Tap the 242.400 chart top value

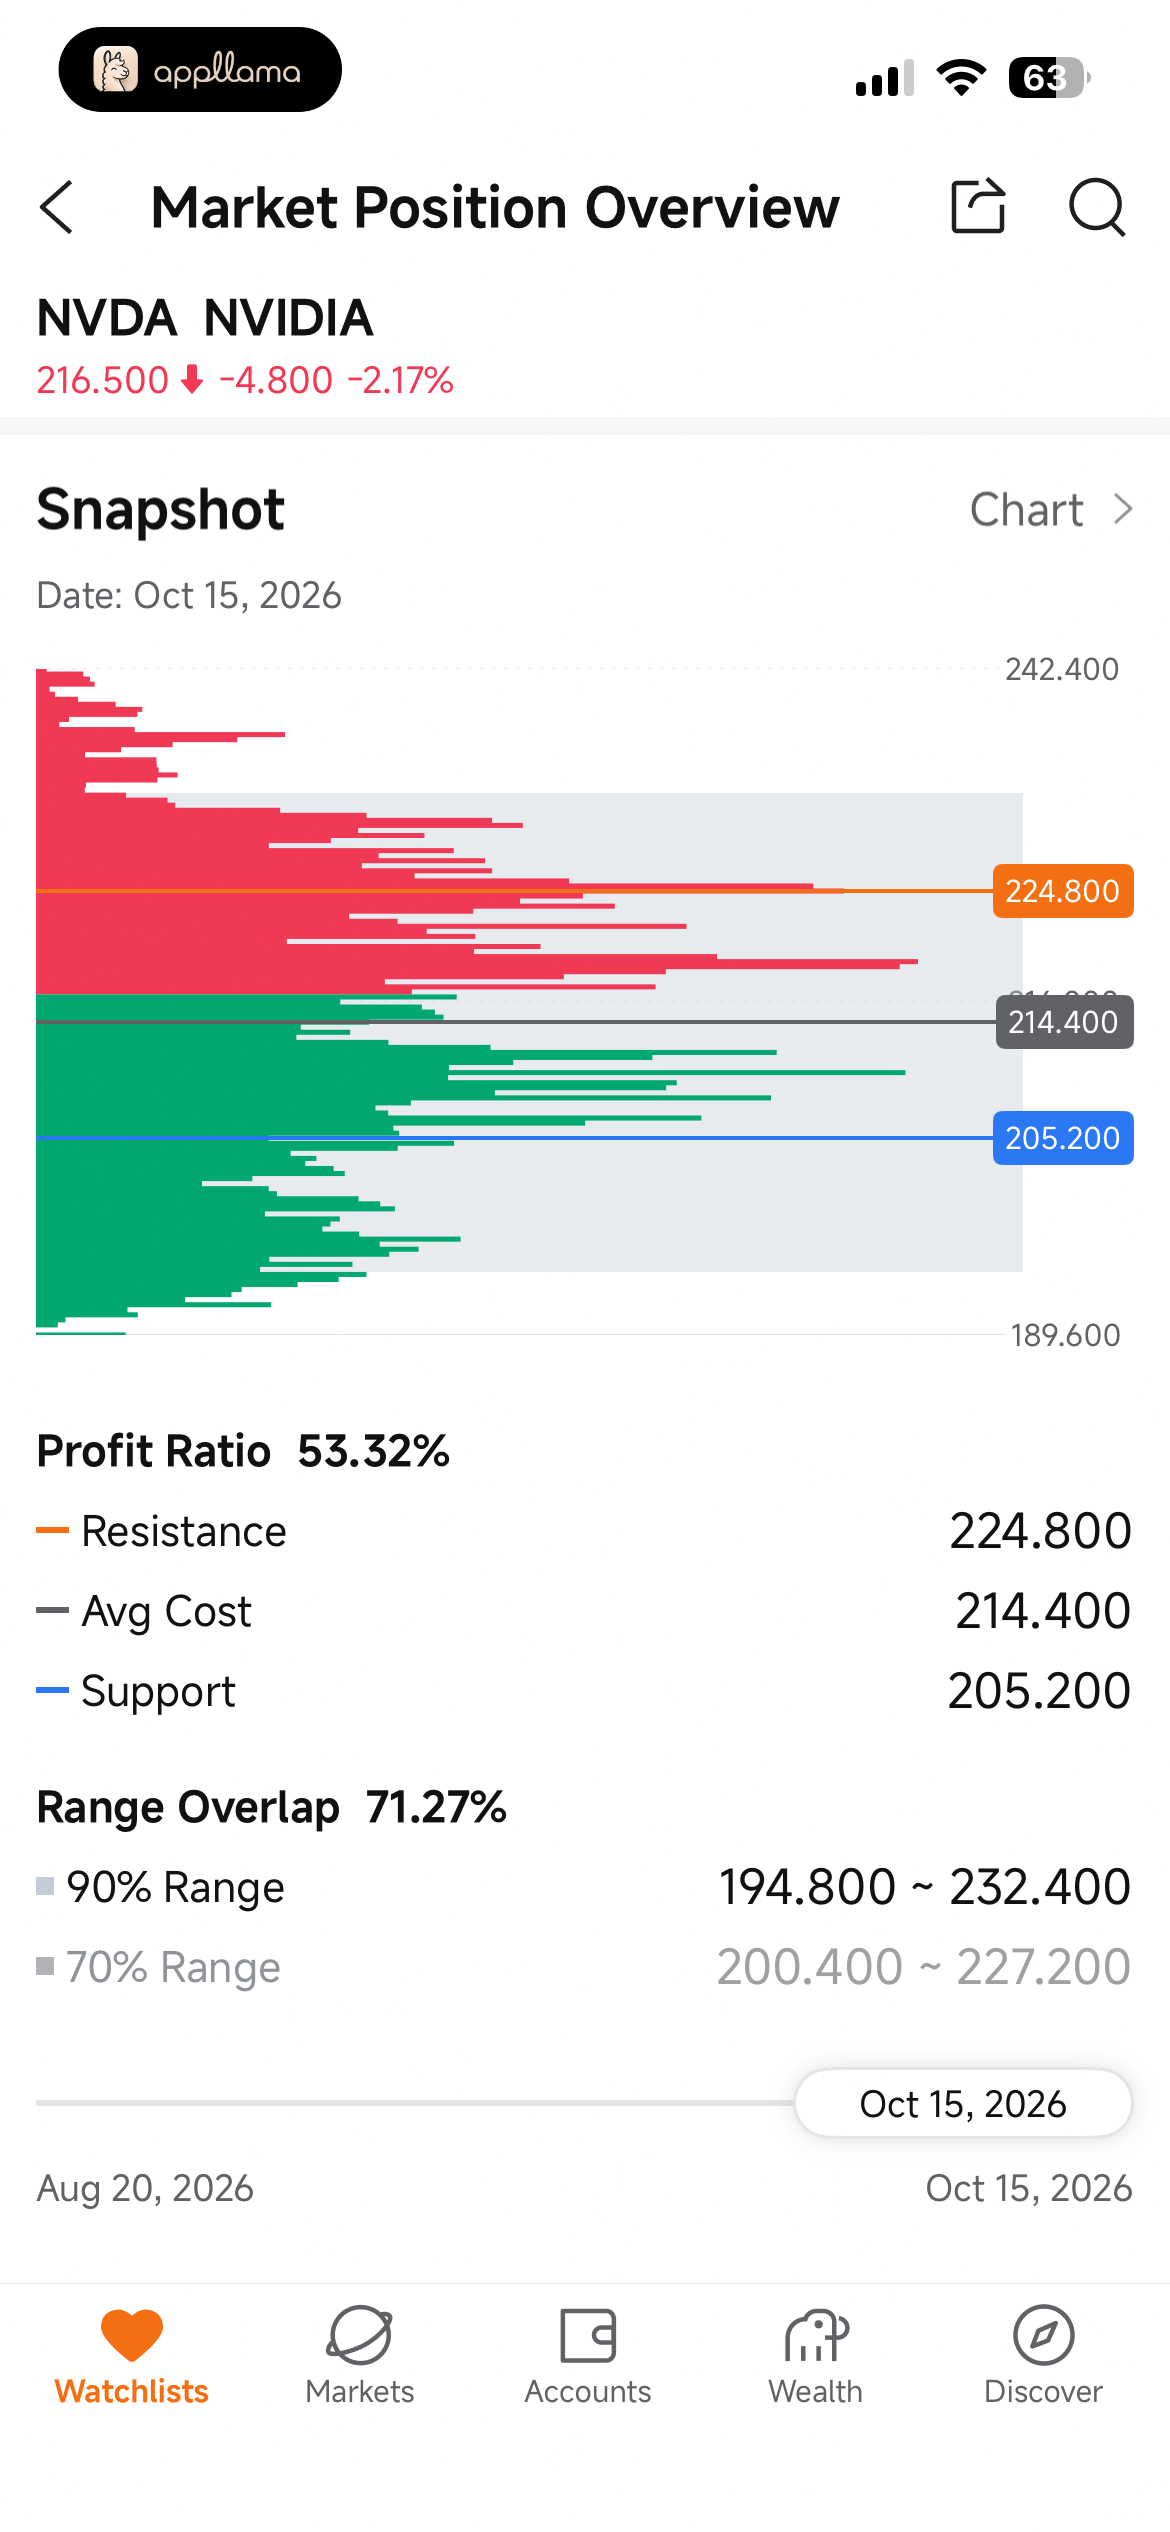[1062, 669]
